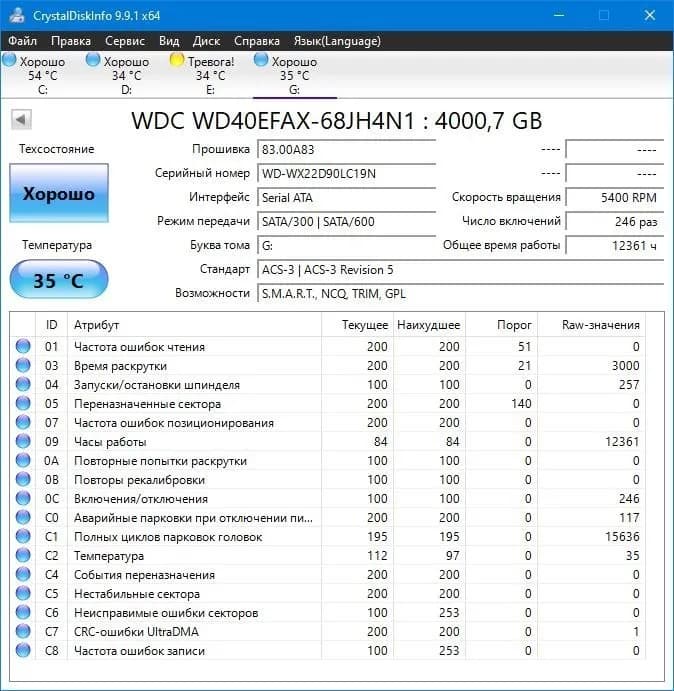The height and width of the screenshot is (691, 674).
Task: Open the Диск menu
Action: coord(206,41)
